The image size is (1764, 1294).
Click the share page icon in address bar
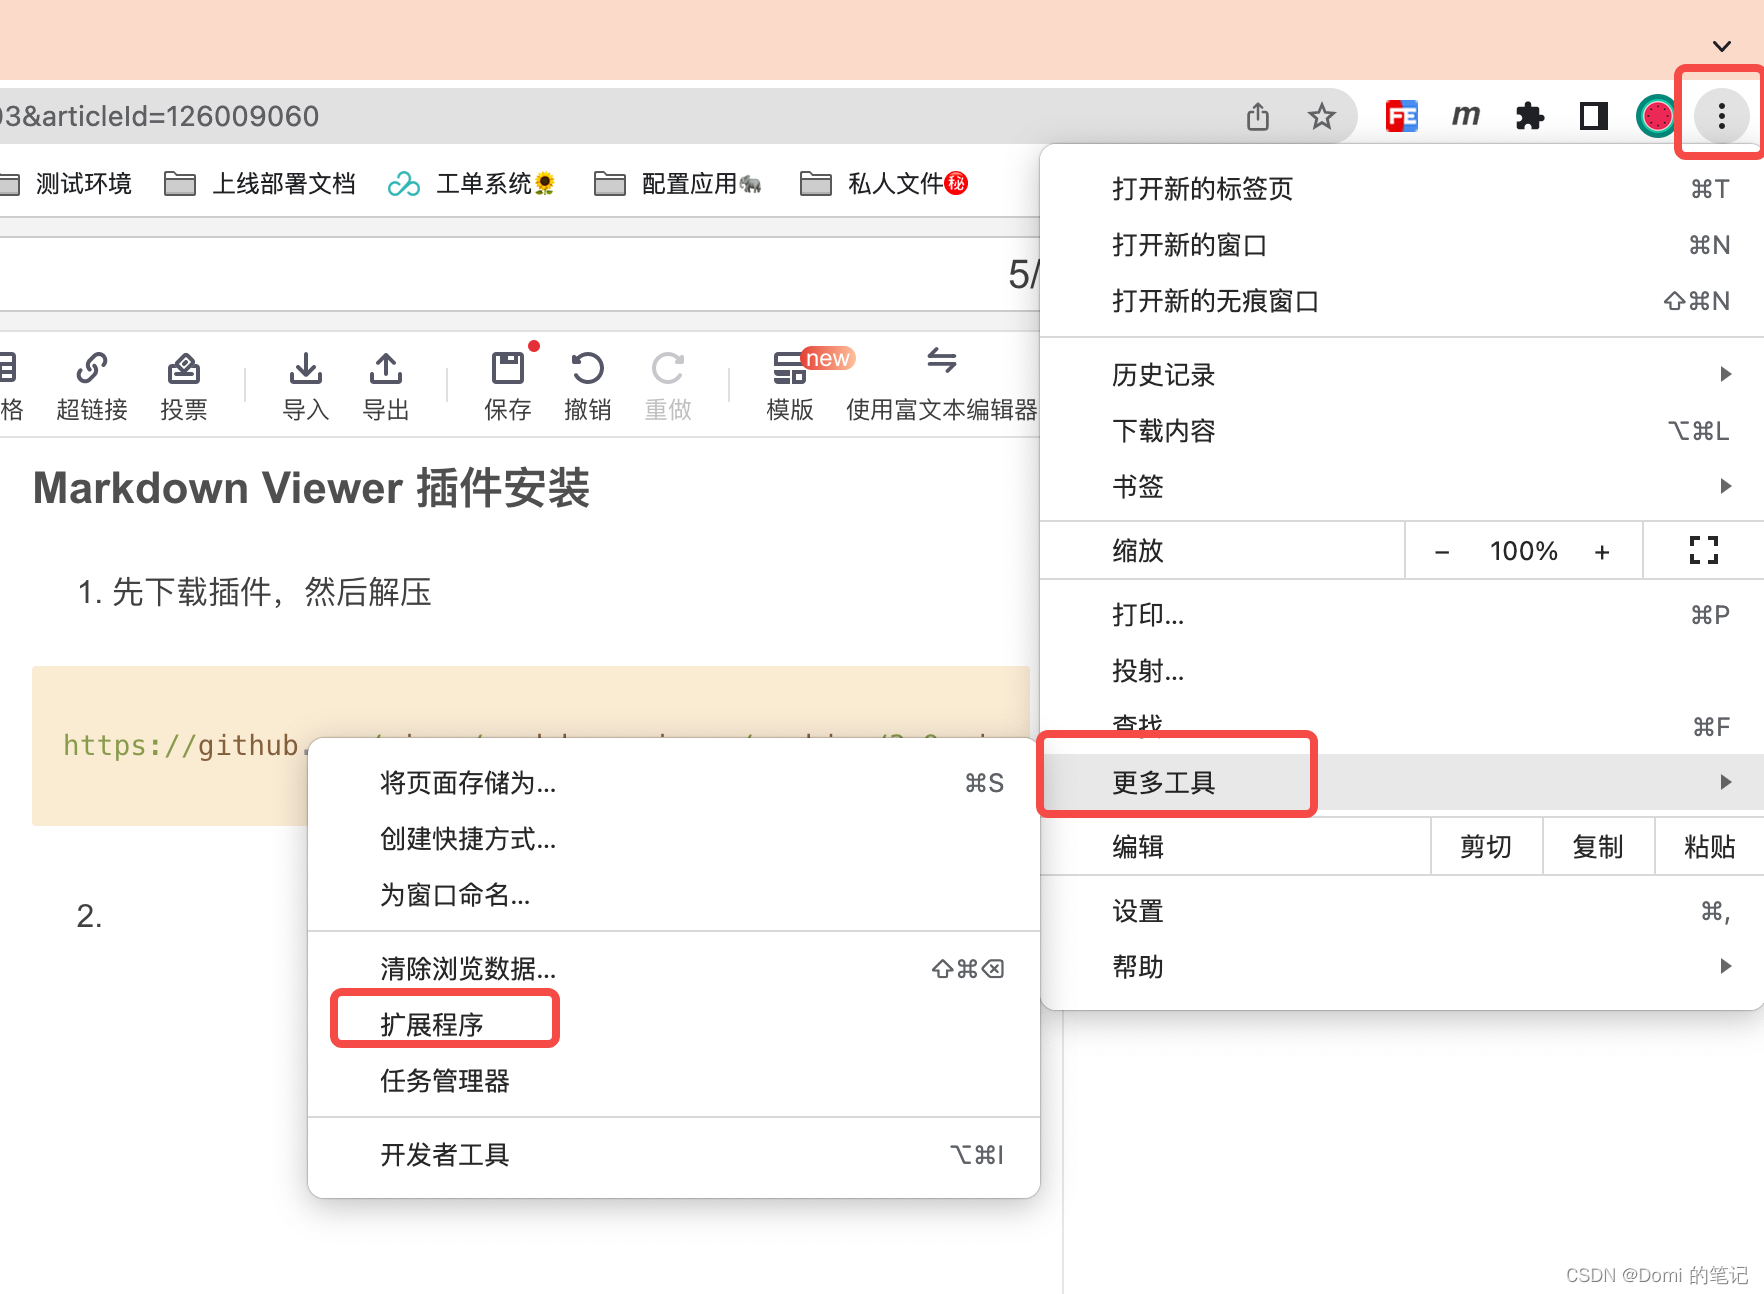point(1258,116)
